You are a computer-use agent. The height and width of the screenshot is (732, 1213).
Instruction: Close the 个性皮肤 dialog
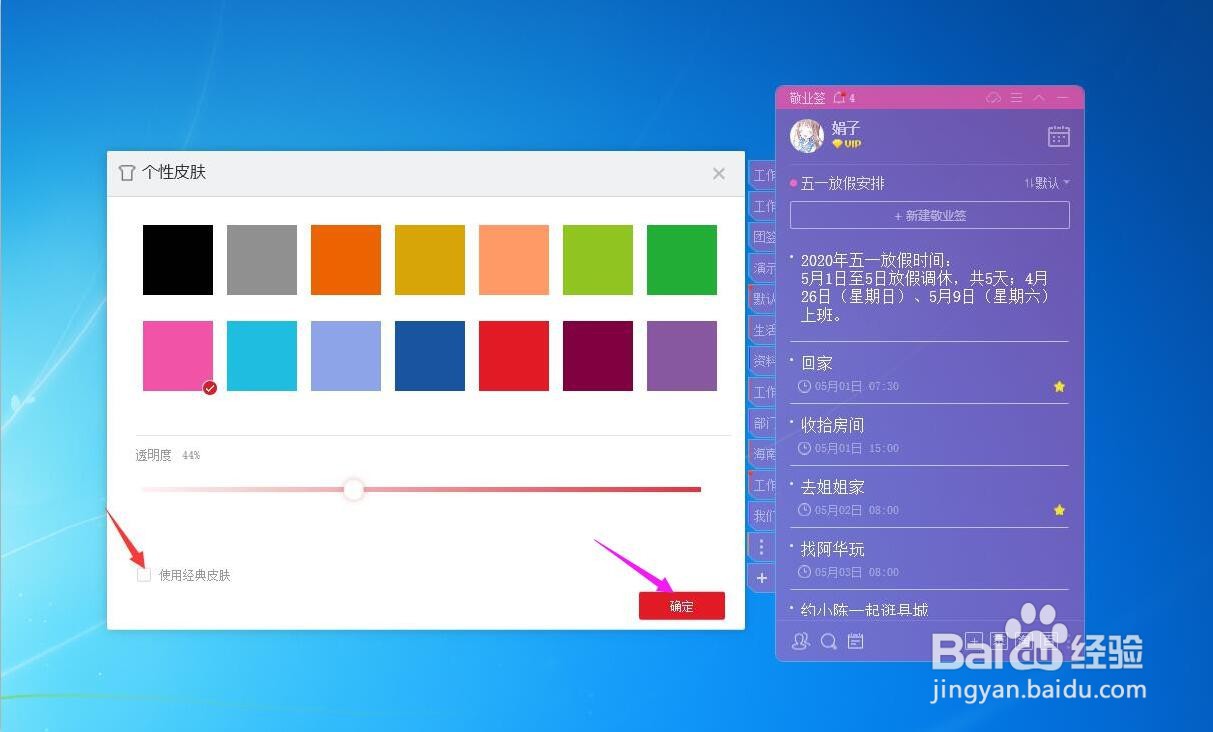pyautogui.click(x=719, y=173)
